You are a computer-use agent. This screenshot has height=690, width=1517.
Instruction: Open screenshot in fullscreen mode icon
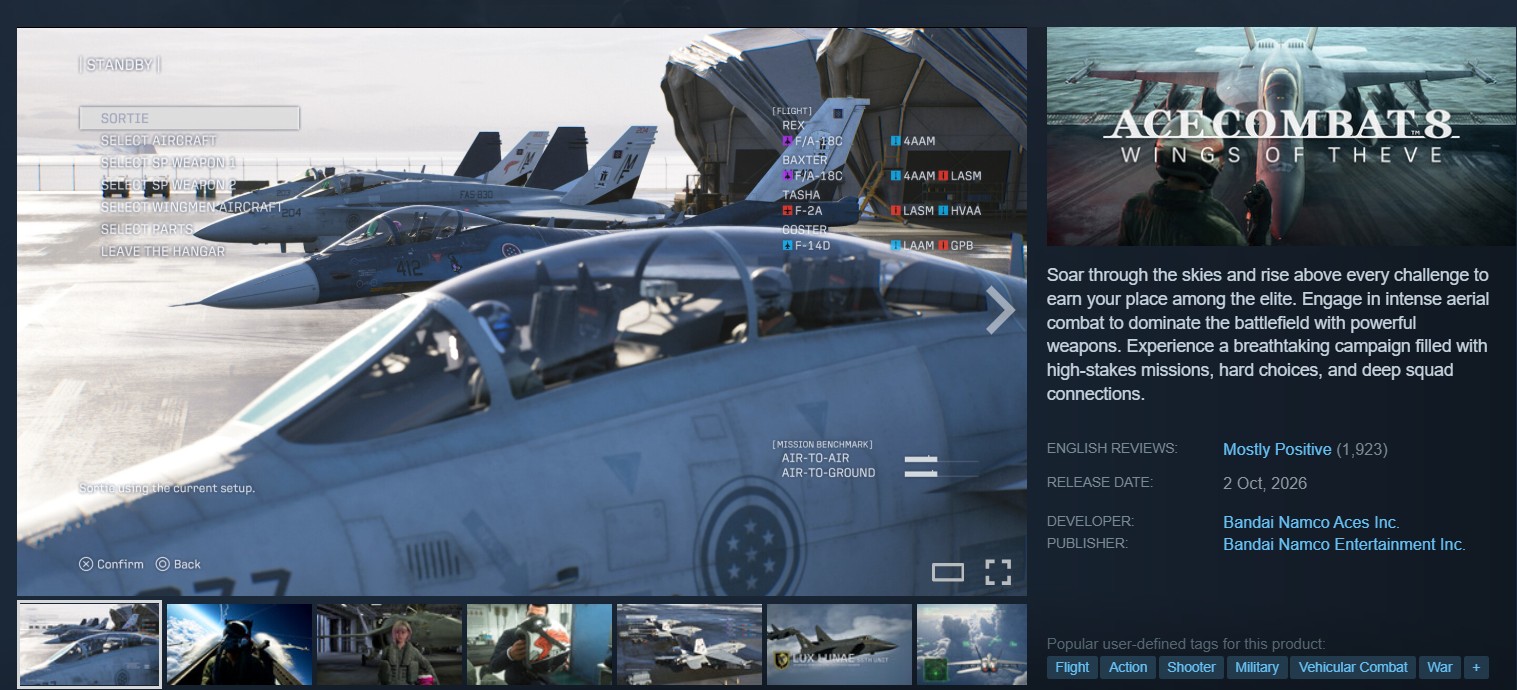coord(998,572)
